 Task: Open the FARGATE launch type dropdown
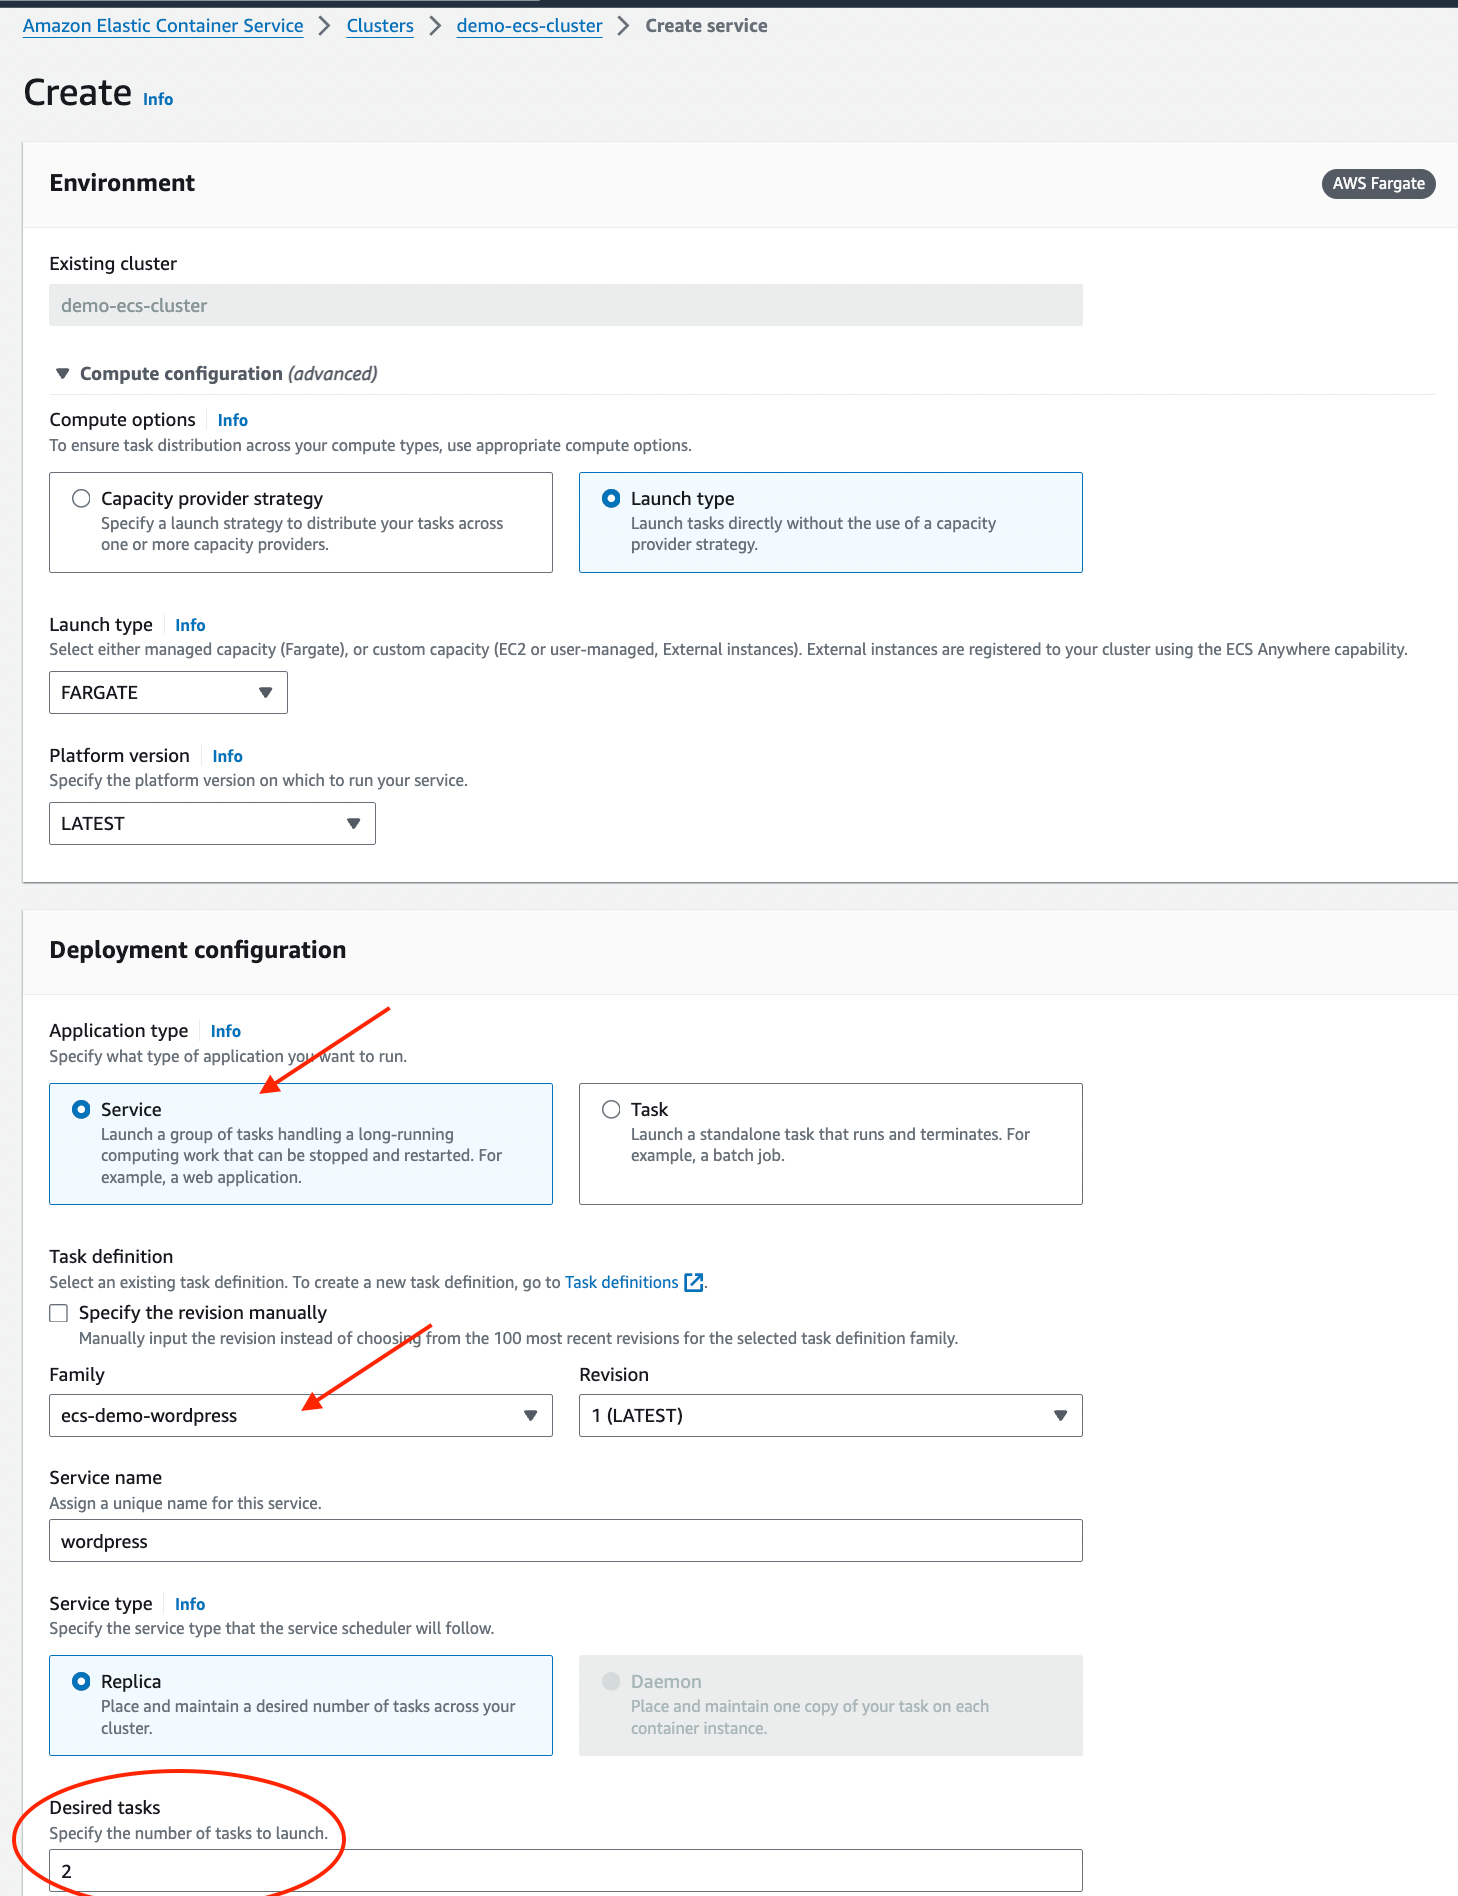(x=168, y=692)
